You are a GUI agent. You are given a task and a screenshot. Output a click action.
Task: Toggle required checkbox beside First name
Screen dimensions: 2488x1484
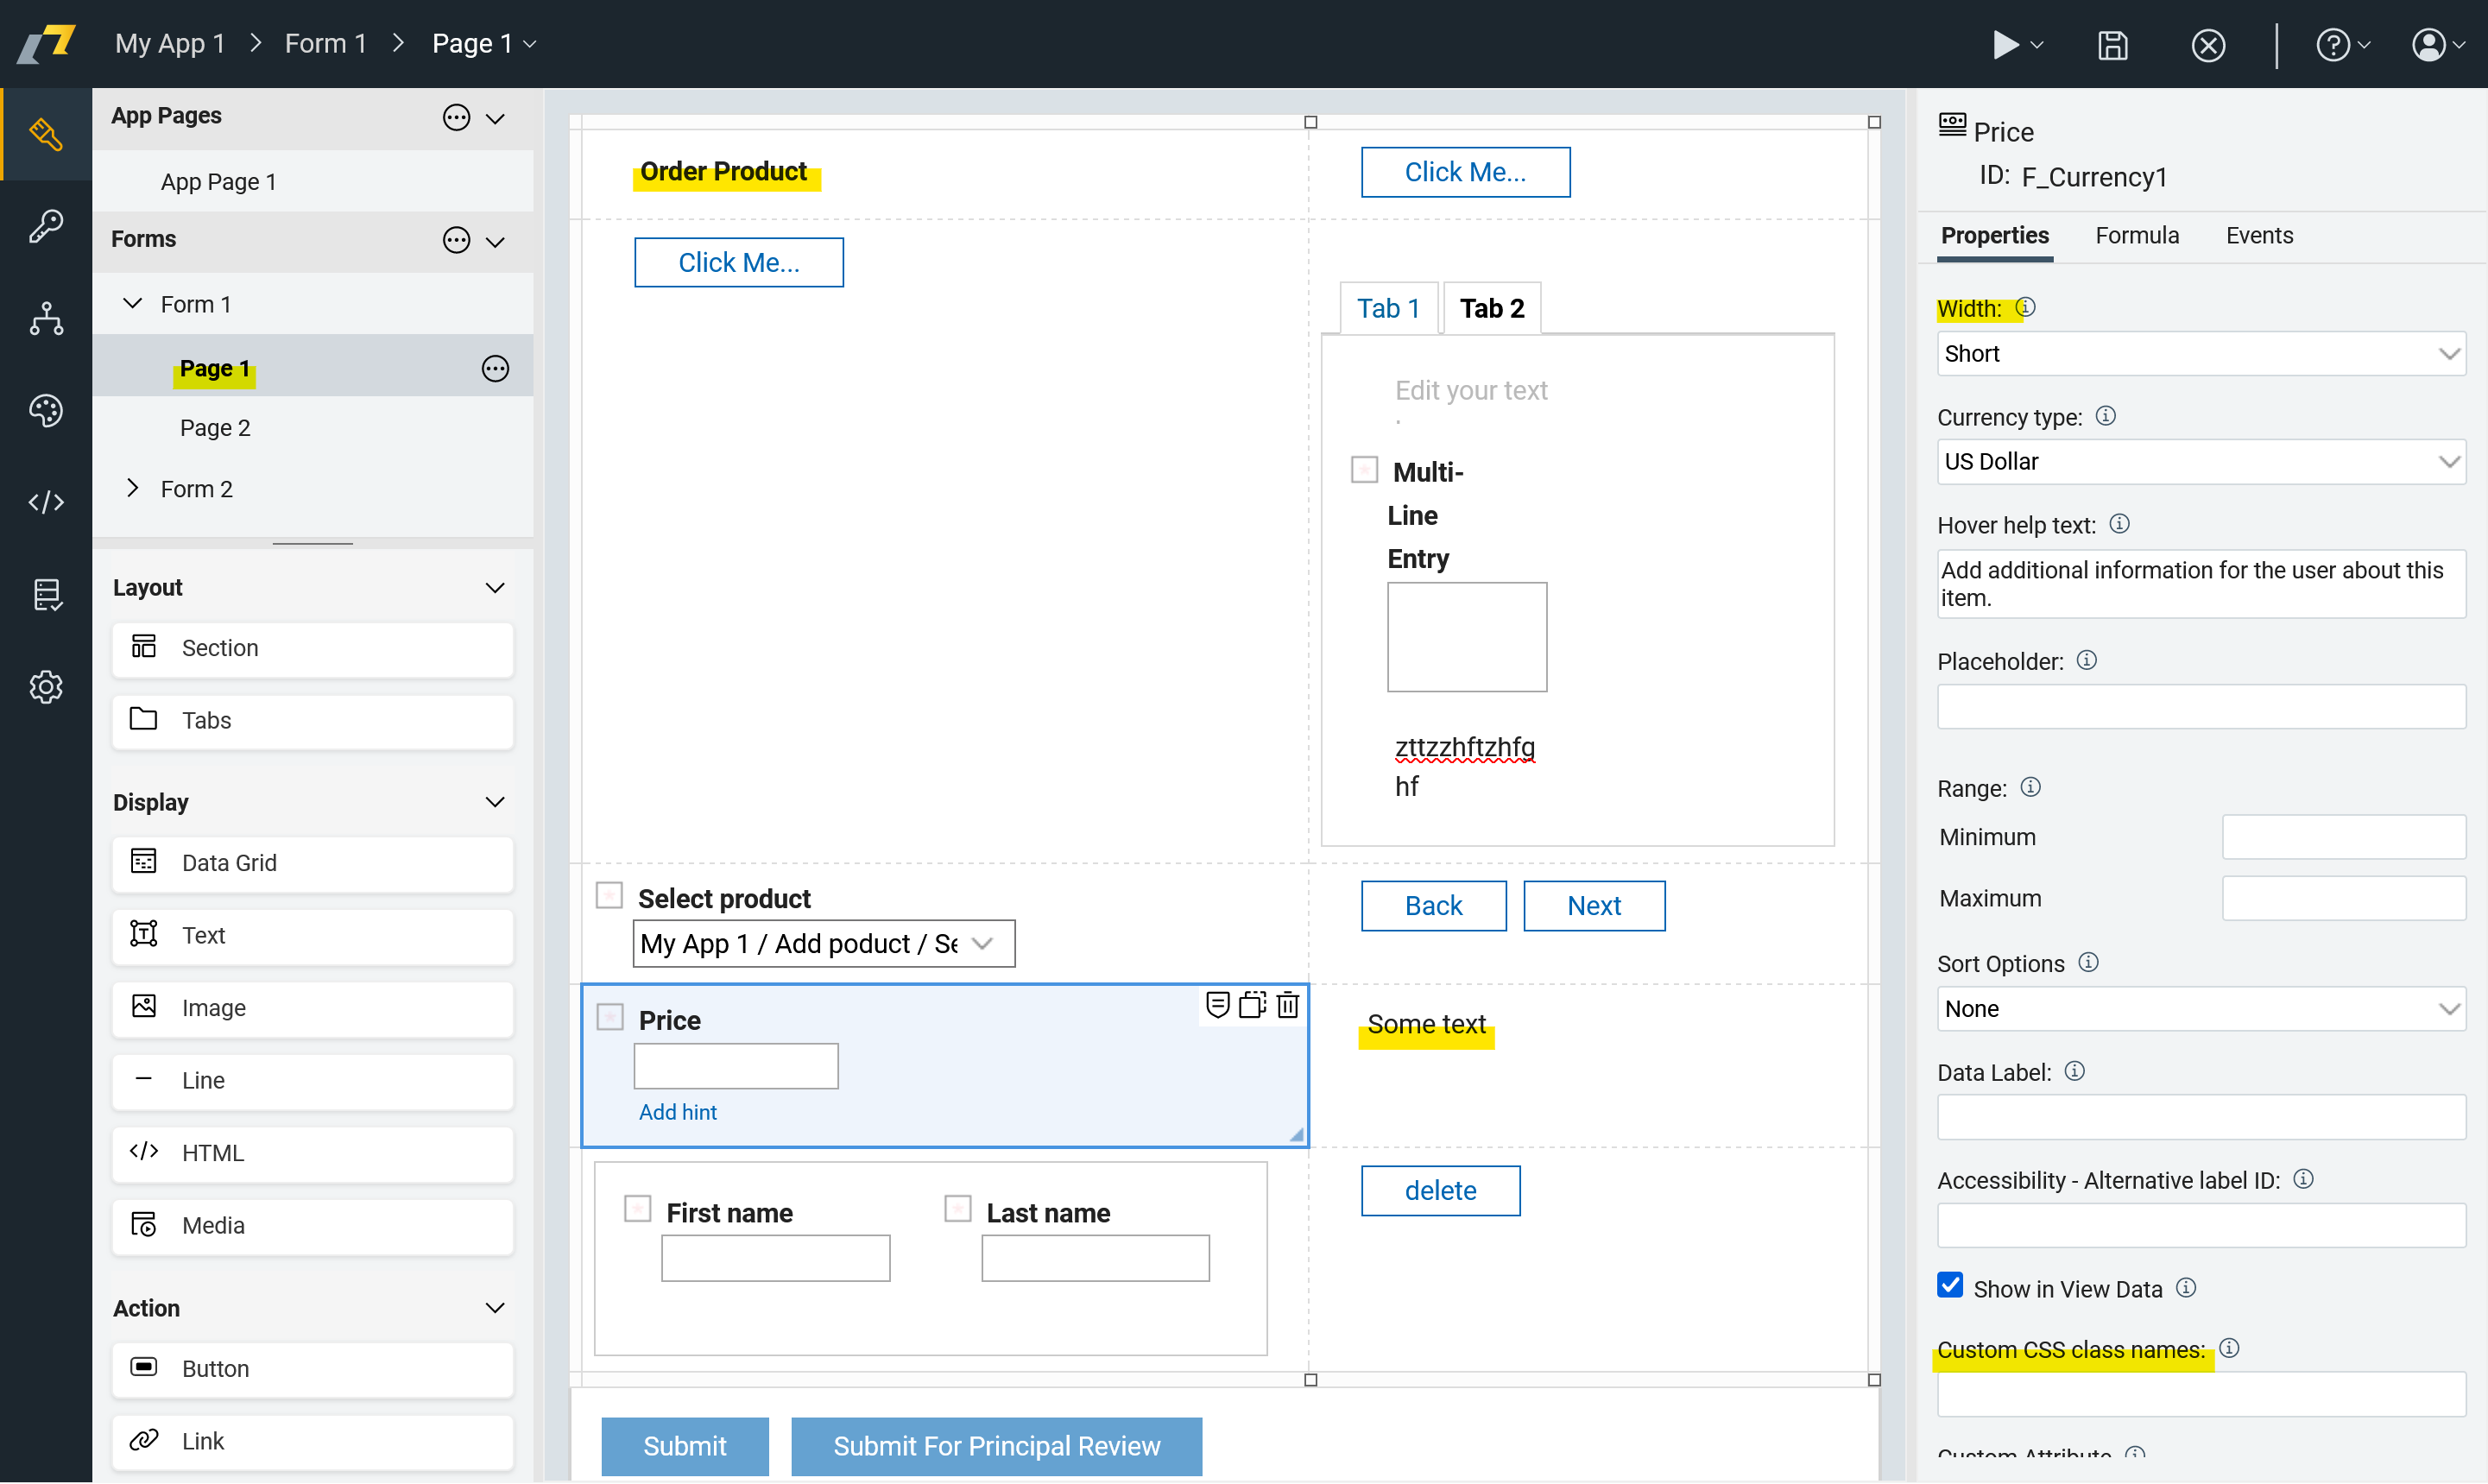pyautogui.click(x=638, y=1209)
